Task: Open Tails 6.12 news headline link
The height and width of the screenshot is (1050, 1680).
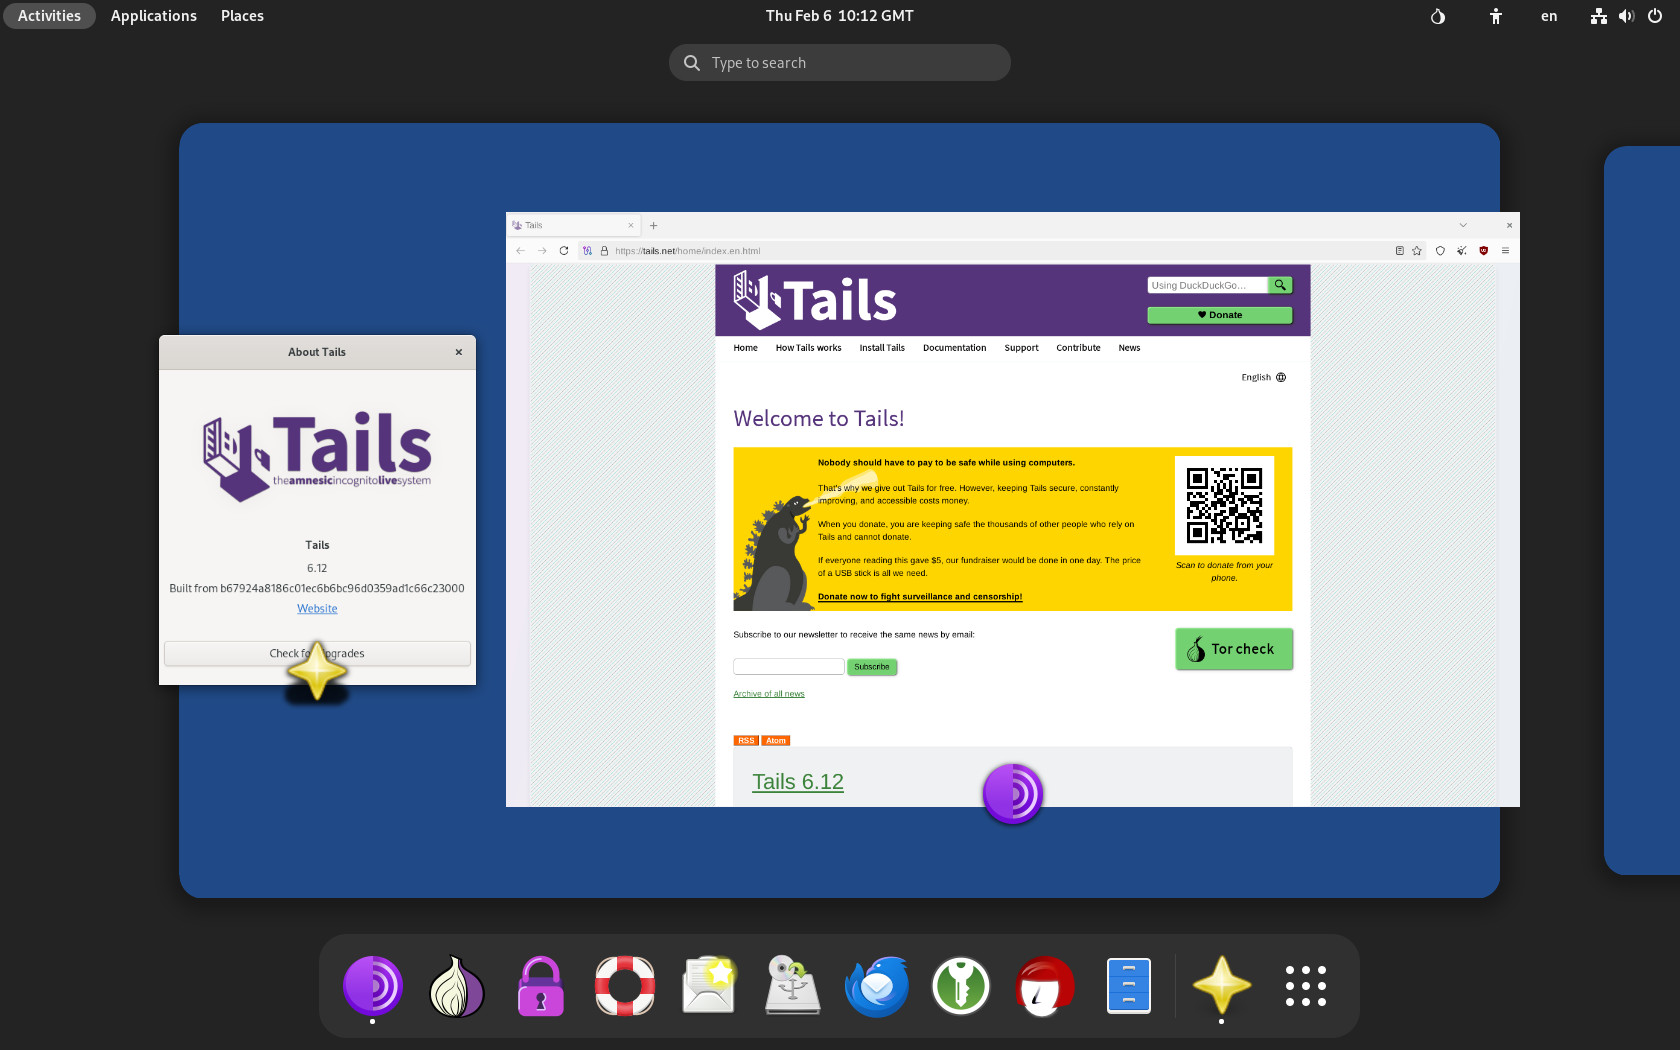Action: pos(798,782)
